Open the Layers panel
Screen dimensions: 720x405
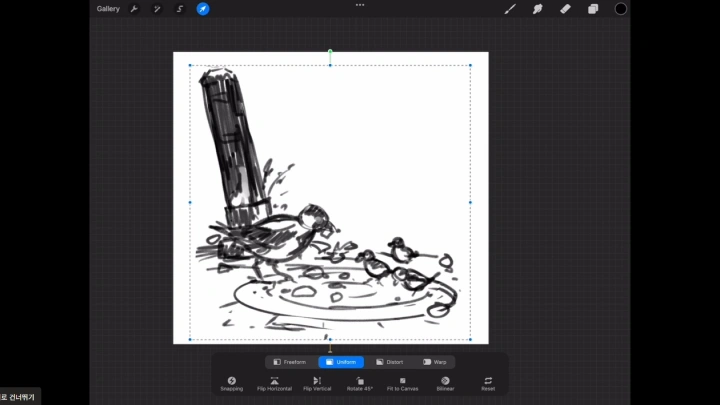pos(593,9)
